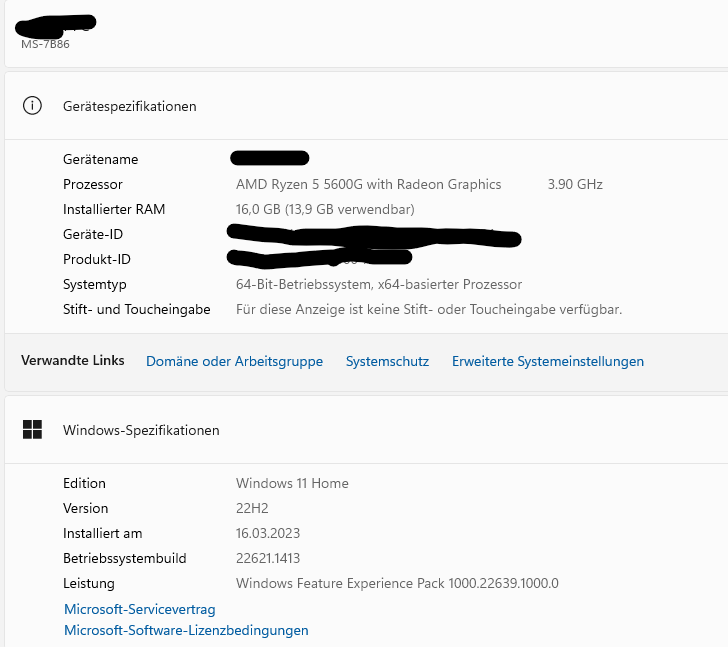Open the Microsoft-Servicevertrag link
Image resolution: width=728 pixels, height=647 pixels.
click(x=140, y=609)
